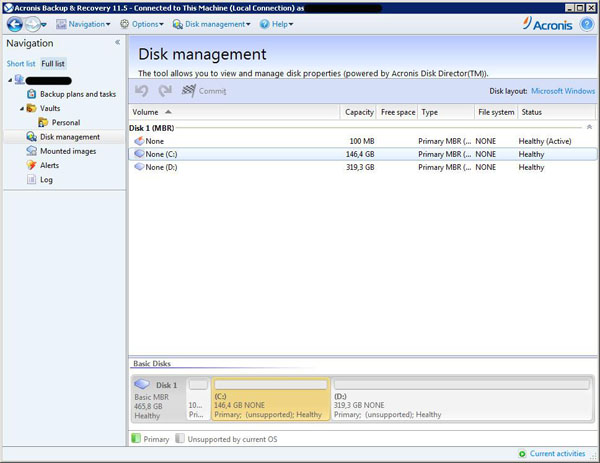Open the Help menu
600x463 pixels.
(x=276, y=24)
